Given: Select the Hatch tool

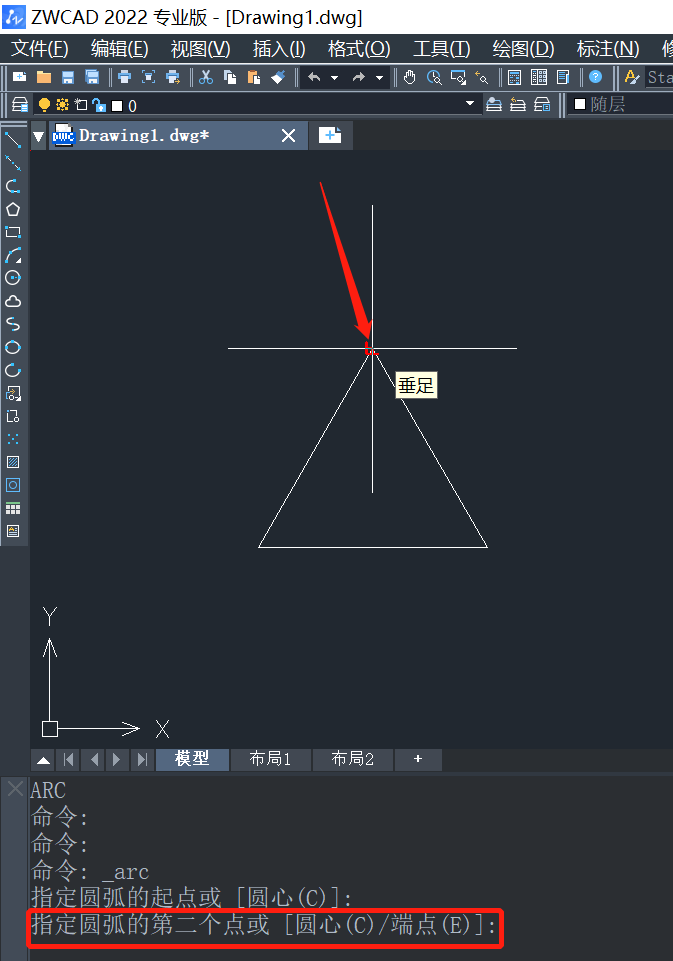Looking at the screenshot, I should coord(13,462).
